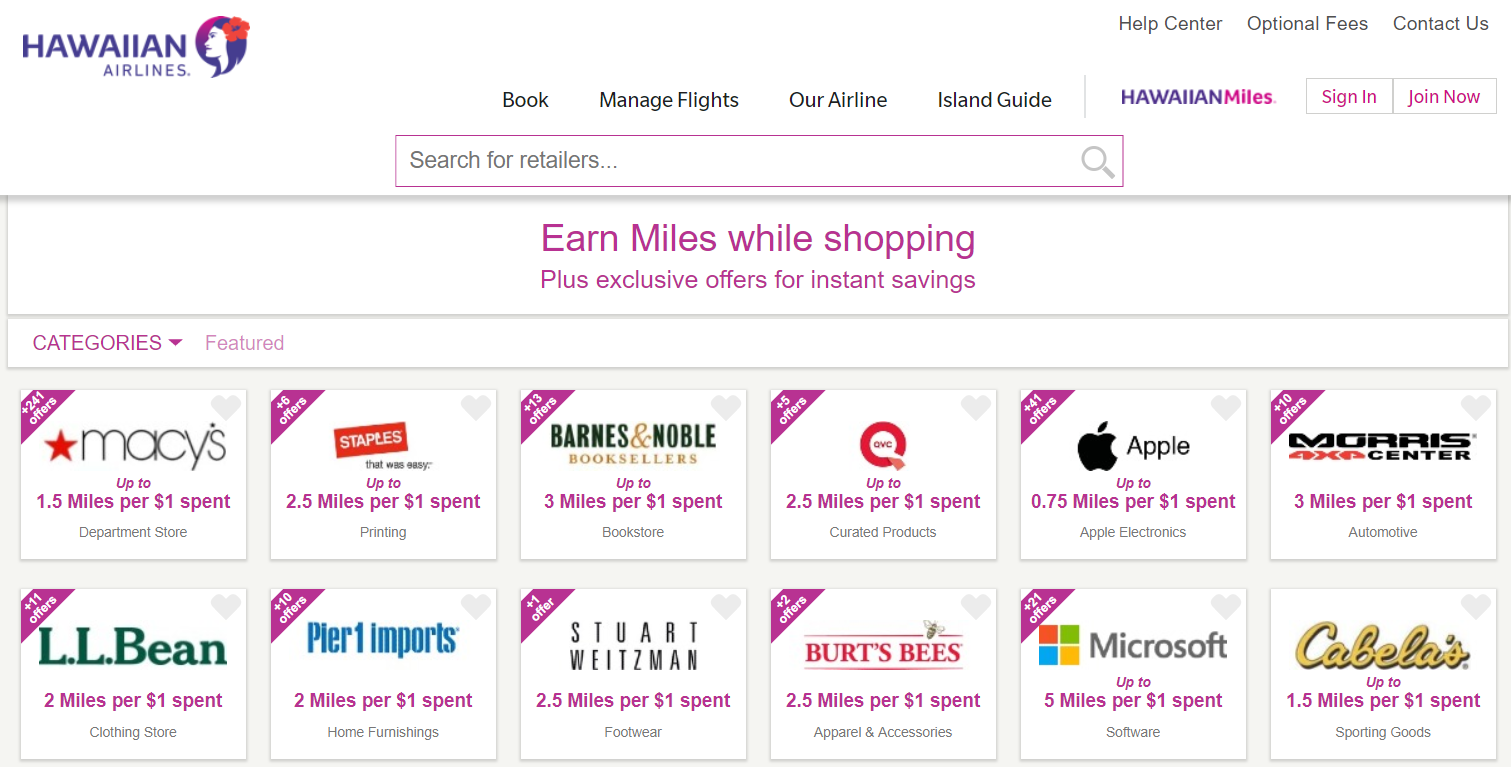Toggle Barnes & Noble favorite heart
Image resolution: width=1511 pixels, height=767 pixels.
[x=726, y=407]
